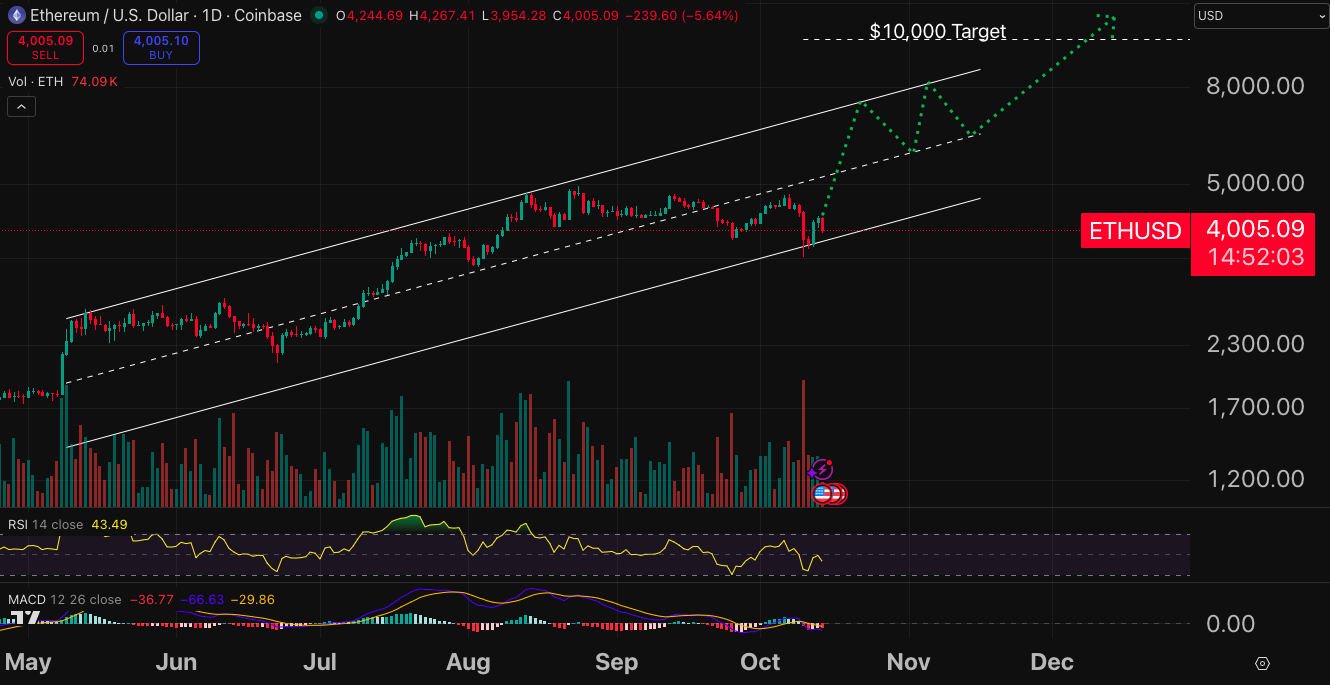Click the green market status dot

click(x=318, y=15)
